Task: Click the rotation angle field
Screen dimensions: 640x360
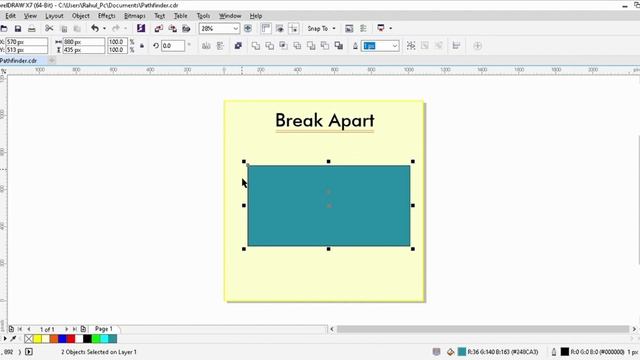Action: coord(173,46)
